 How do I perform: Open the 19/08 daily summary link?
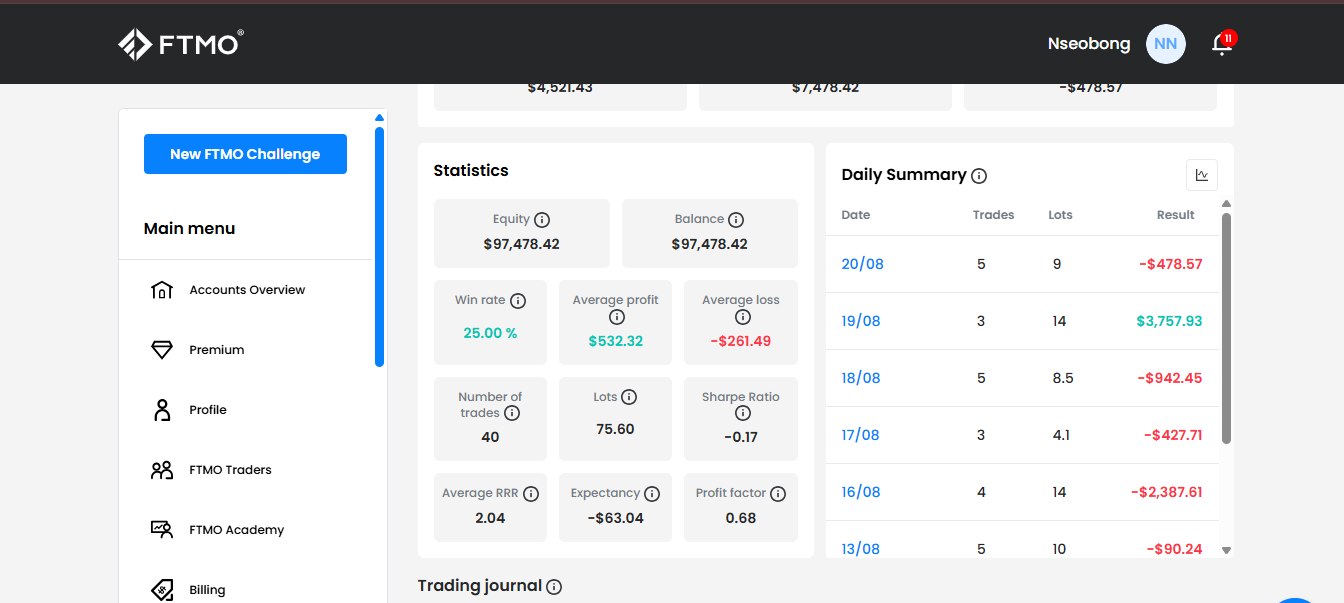[861, 321]
